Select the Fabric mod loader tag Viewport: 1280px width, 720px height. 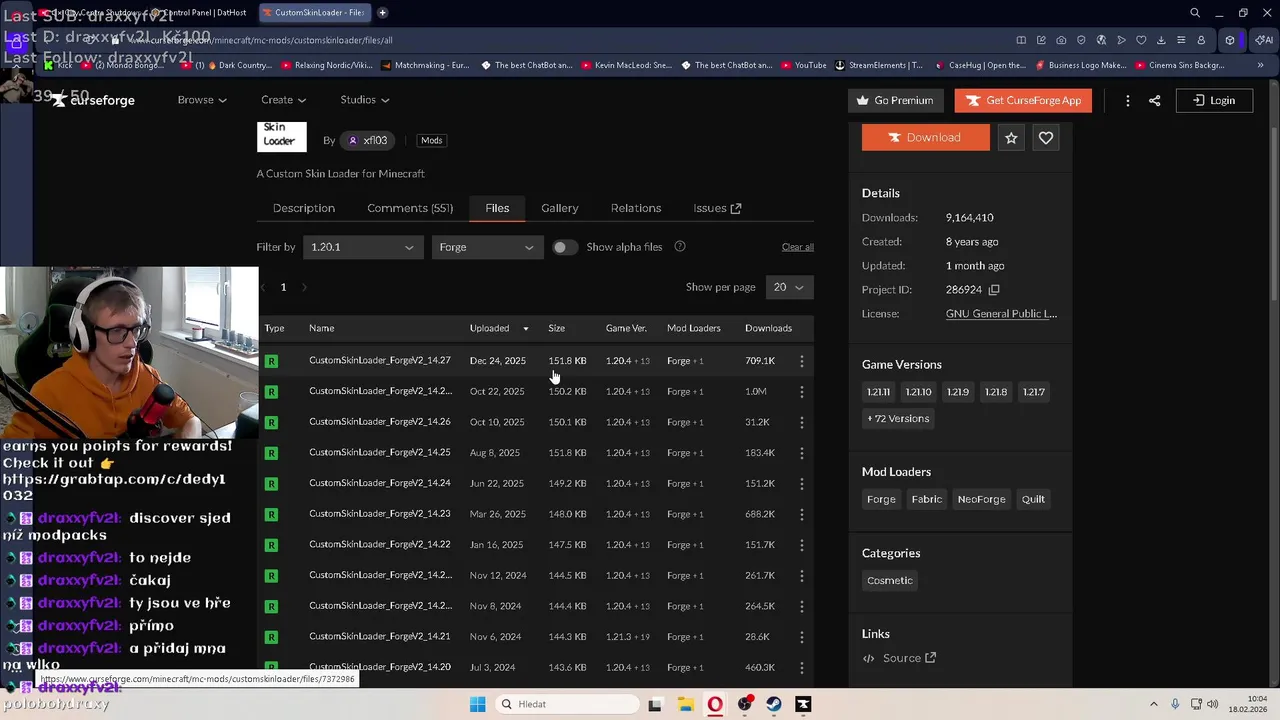[x=927, y=499]
